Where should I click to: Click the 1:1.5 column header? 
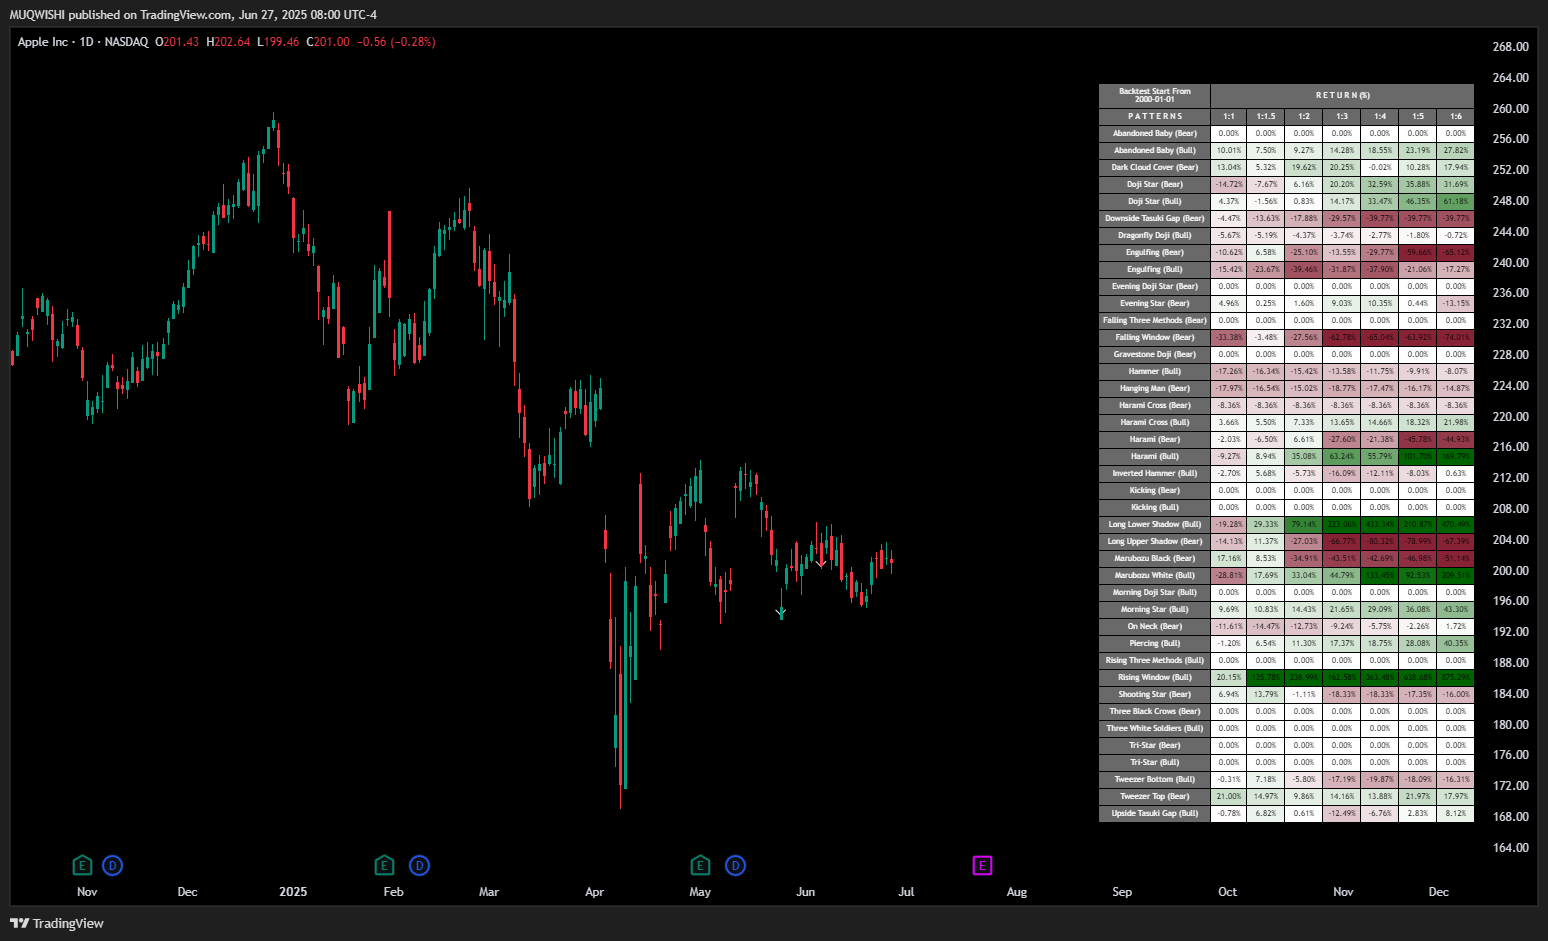(x=1266, y=117)
